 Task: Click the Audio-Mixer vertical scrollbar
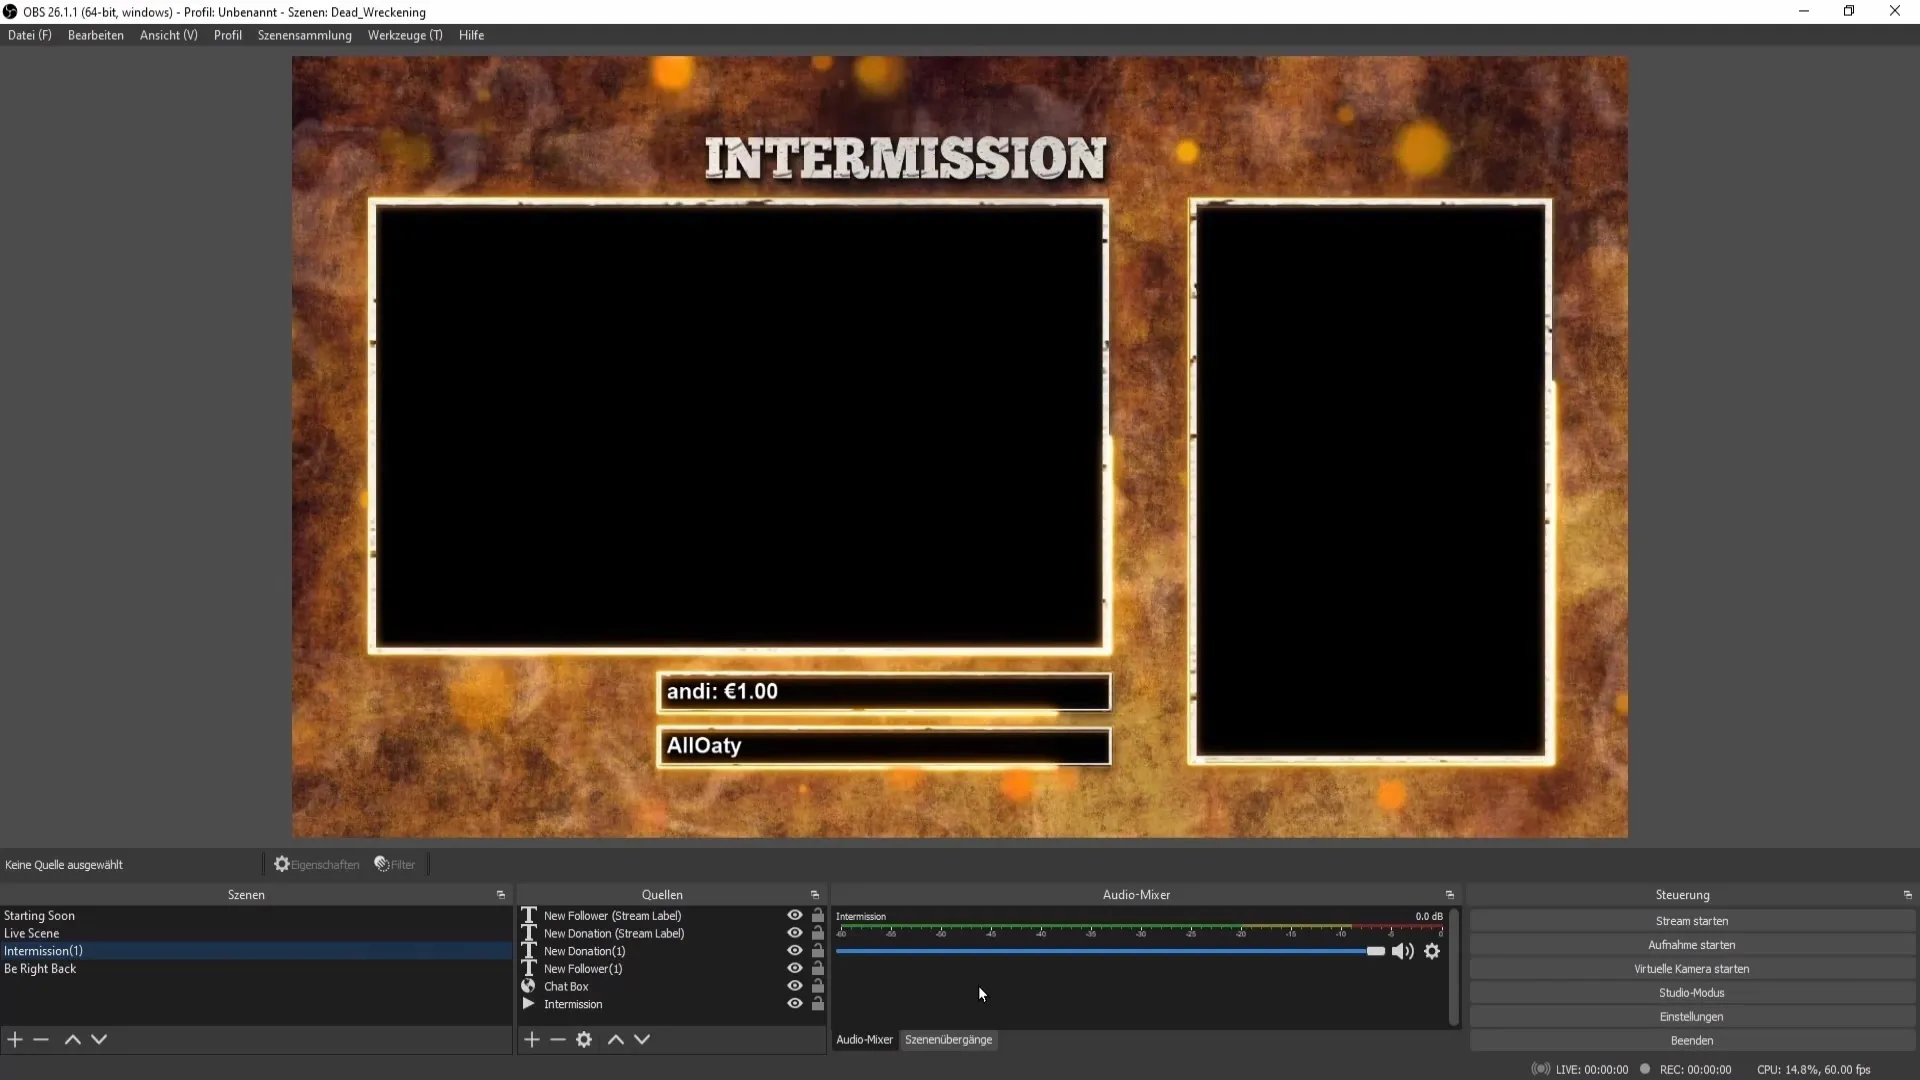[1454, 967]
